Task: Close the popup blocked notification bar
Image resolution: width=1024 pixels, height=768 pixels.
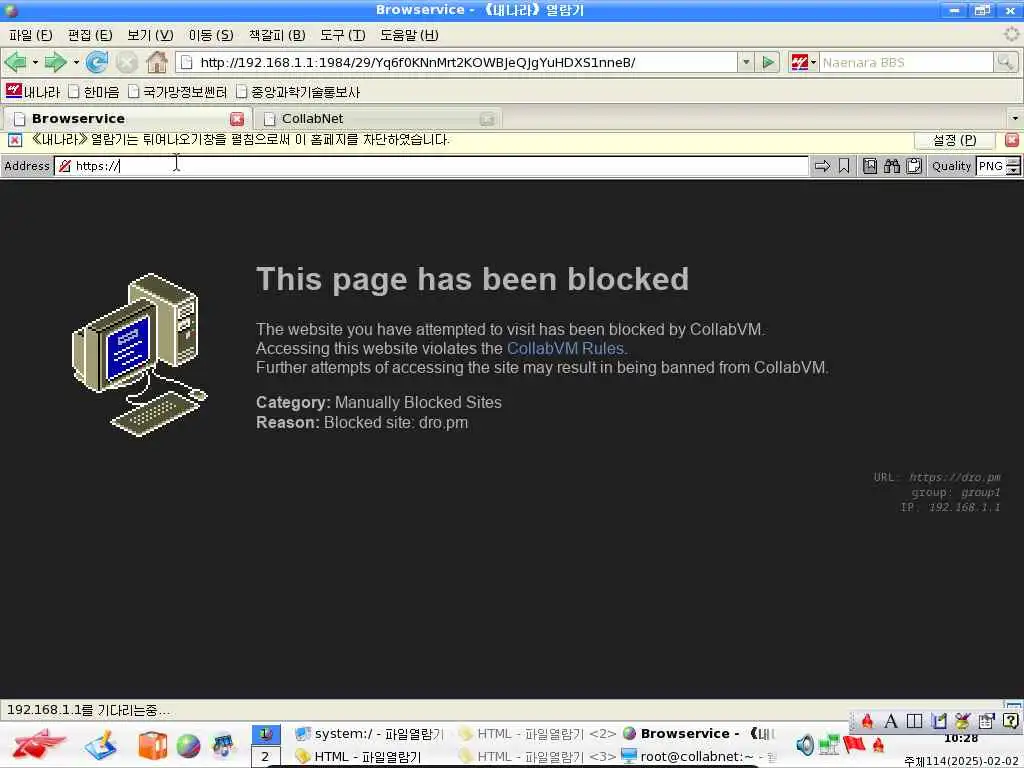Action: point(1012,140)
